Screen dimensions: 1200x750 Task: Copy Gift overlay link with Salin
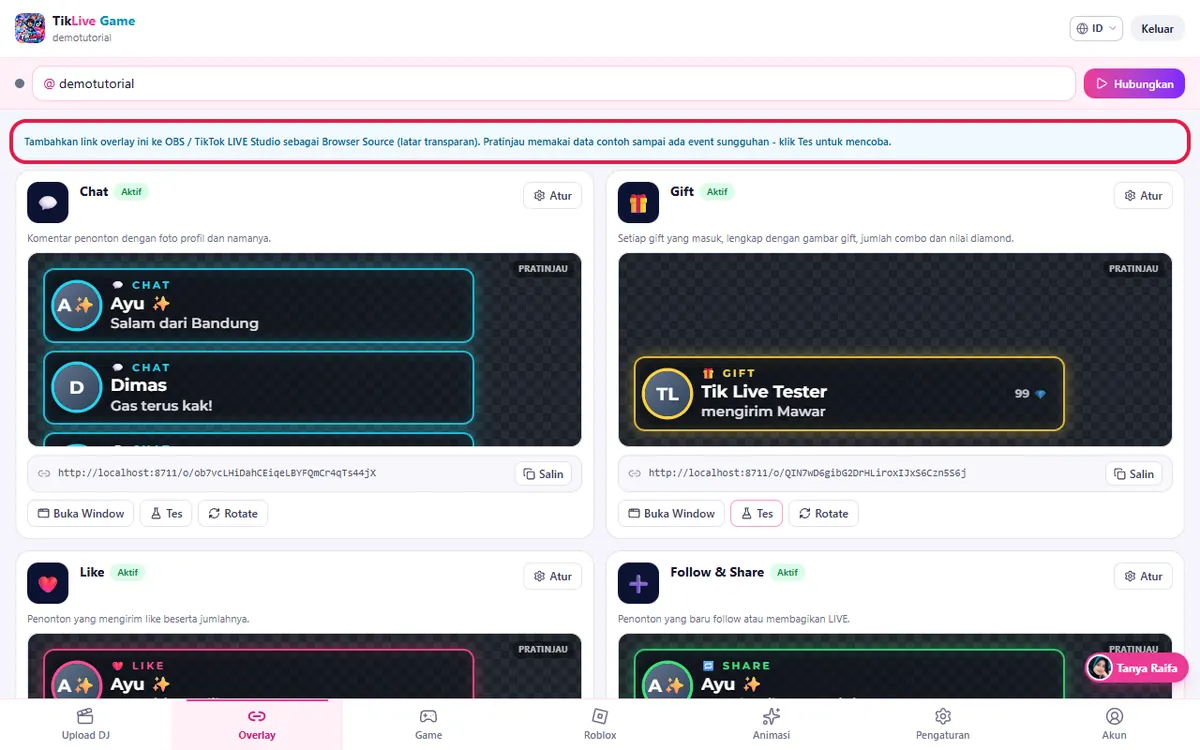click(x=1133, y=474)
